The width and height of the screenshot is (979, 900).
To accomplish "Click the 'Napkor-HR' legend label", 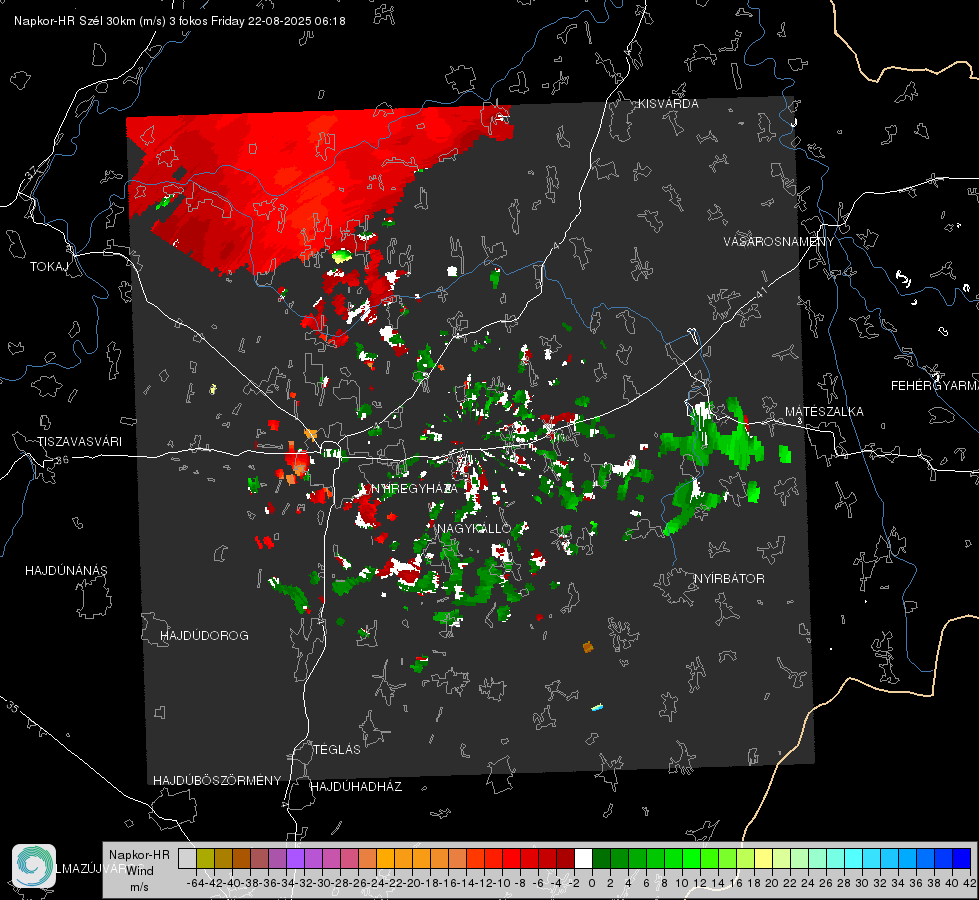I will tap(139, 854).
